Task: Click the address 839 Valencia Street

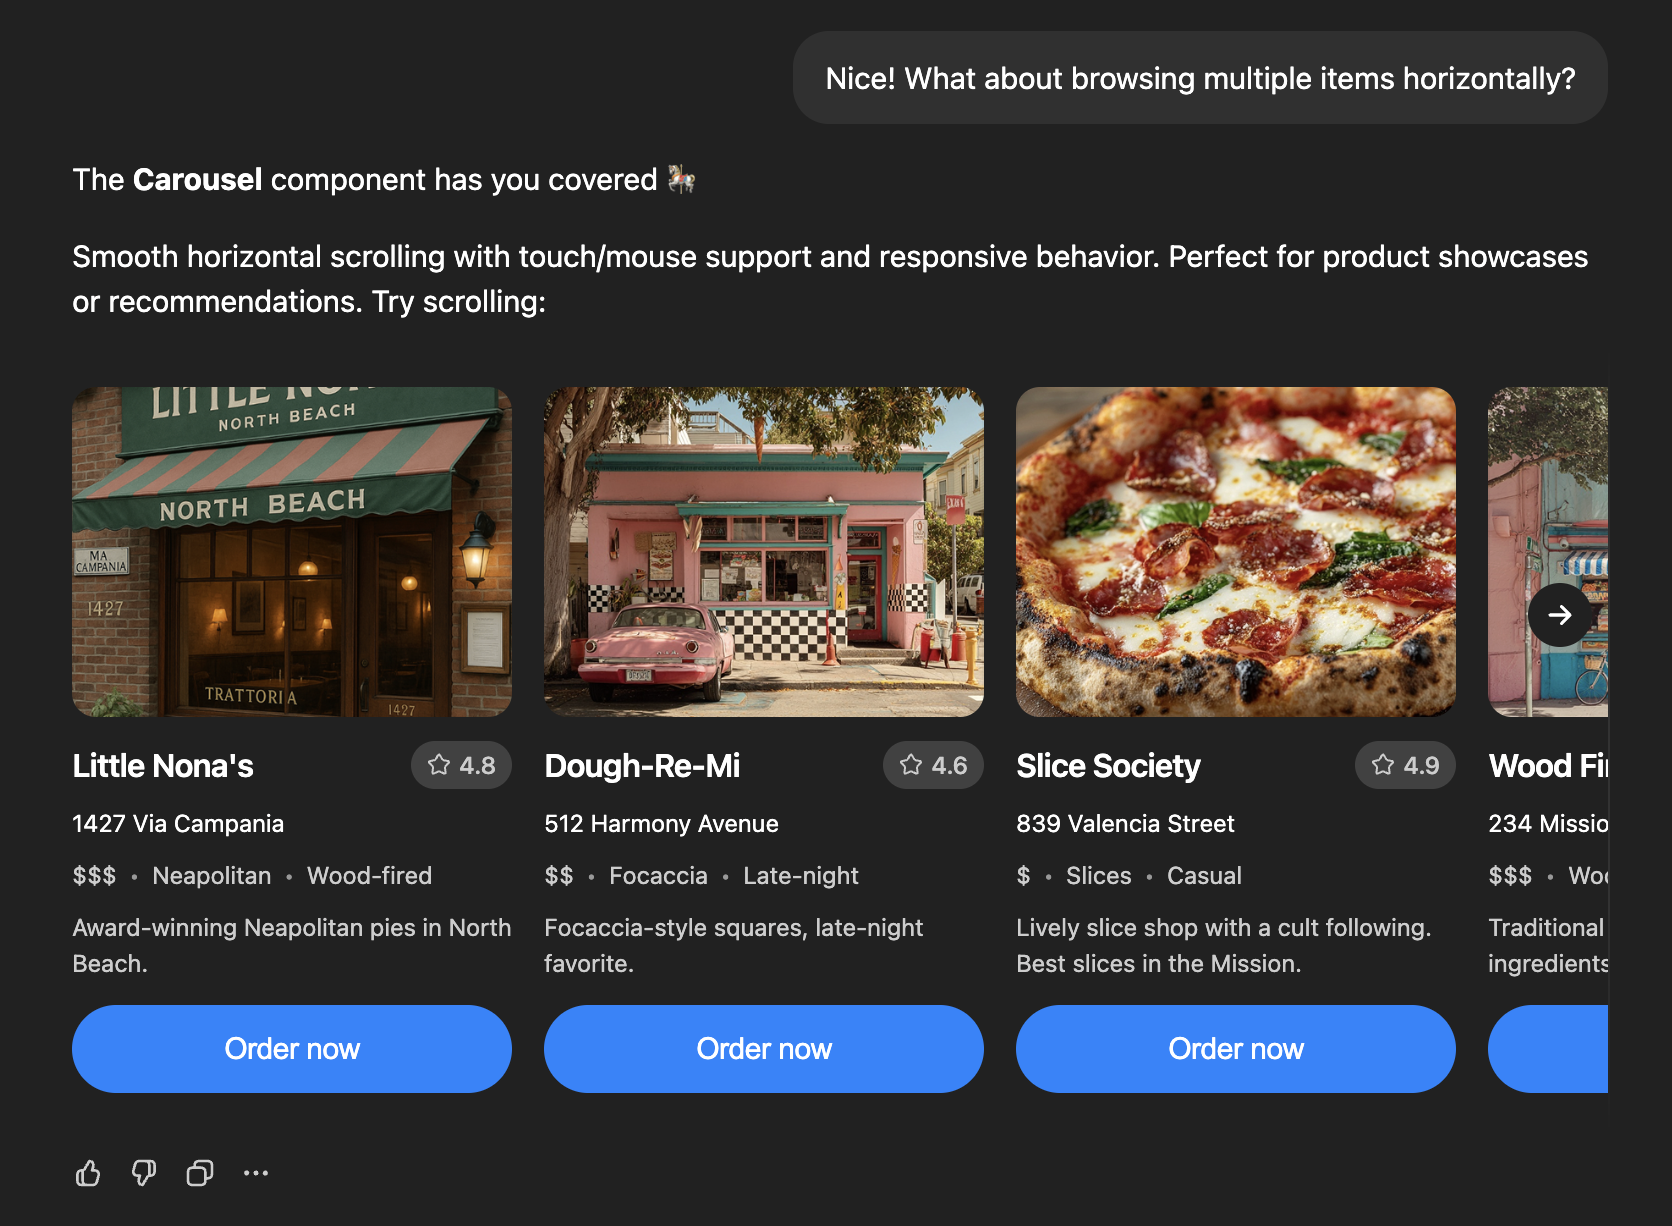Action: click(x=1125, y=824)
